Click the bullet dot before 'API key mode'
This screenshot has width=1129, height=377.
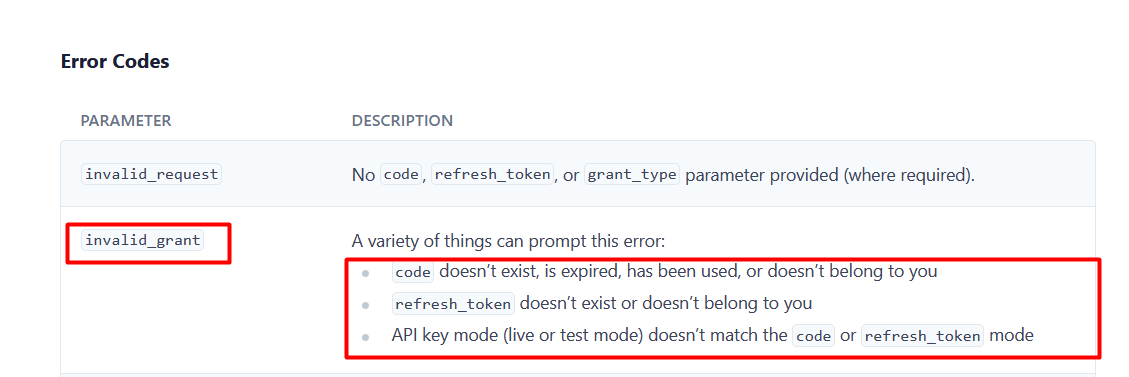click(366, 337)
